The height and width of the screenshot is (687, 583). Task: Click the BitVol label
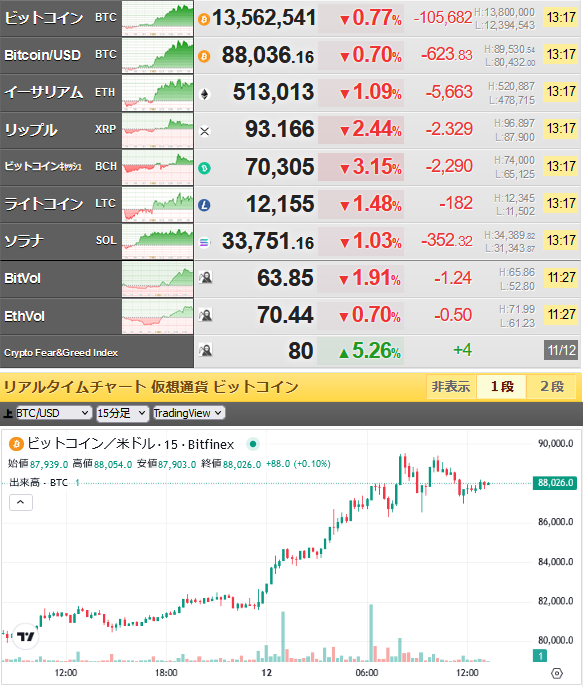tap(22, 278)
